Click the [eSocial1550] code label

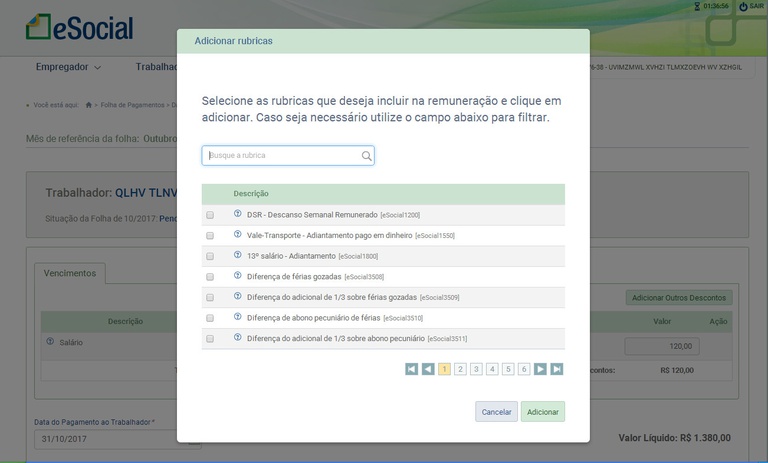click(x=435, y=236)
